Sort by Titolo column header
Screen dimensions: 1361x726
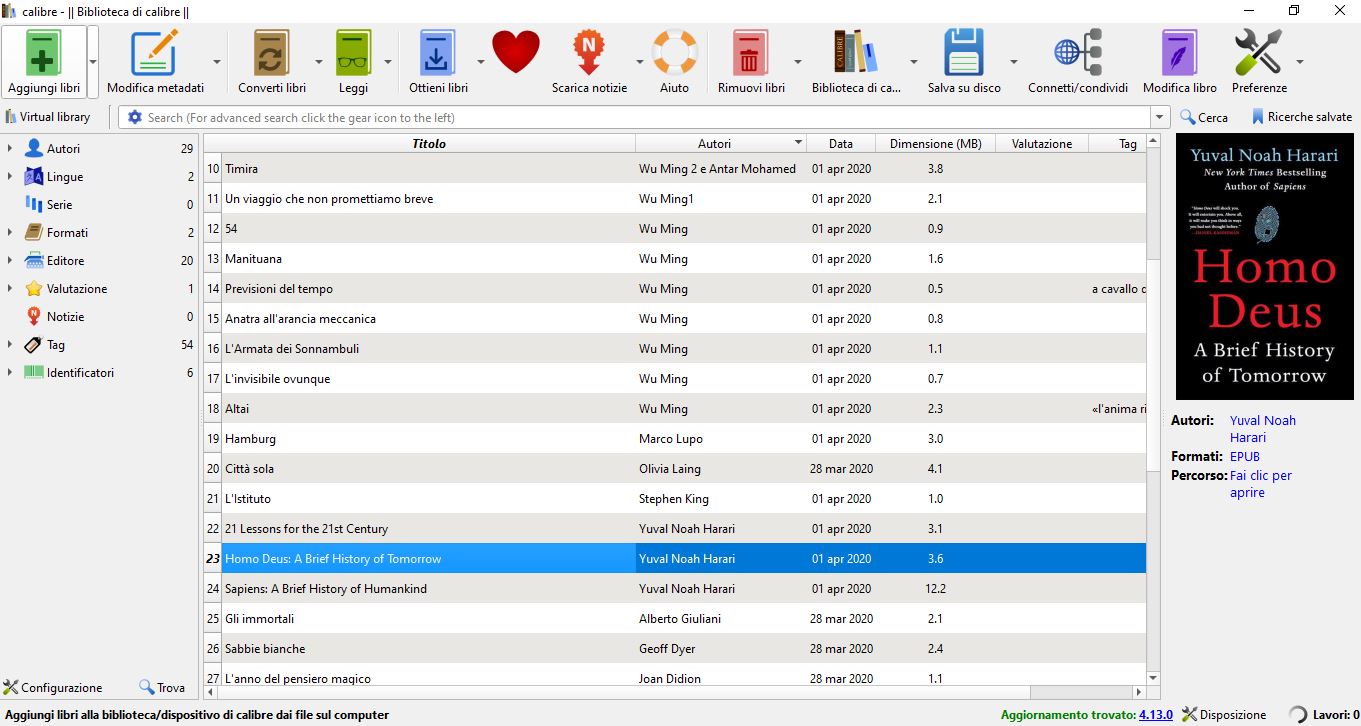coord(429,144)
